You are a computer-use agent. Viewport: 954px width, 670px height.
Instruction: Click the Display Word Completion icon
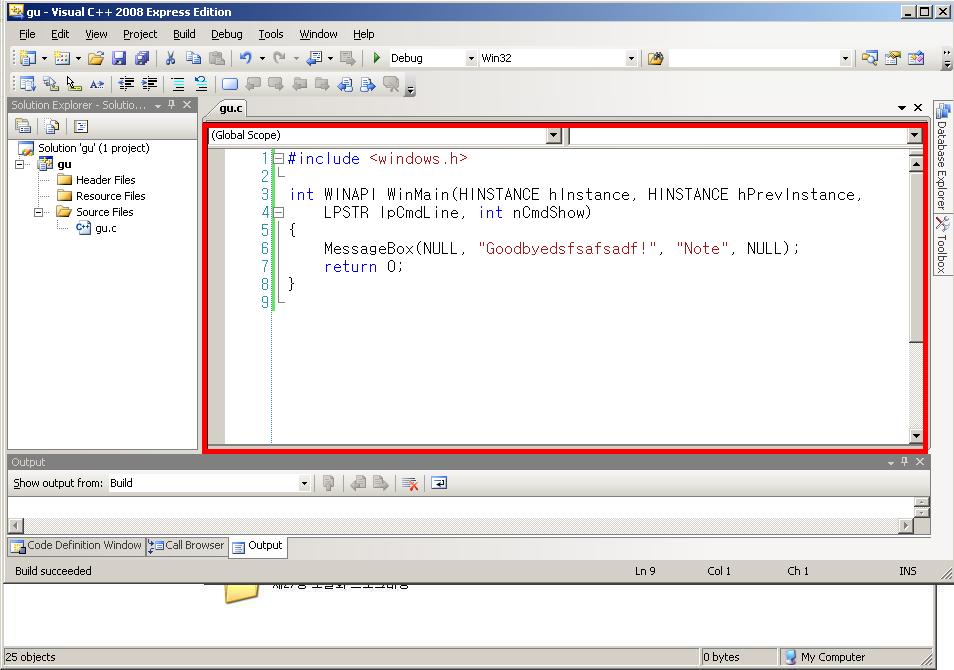(97, 84)
